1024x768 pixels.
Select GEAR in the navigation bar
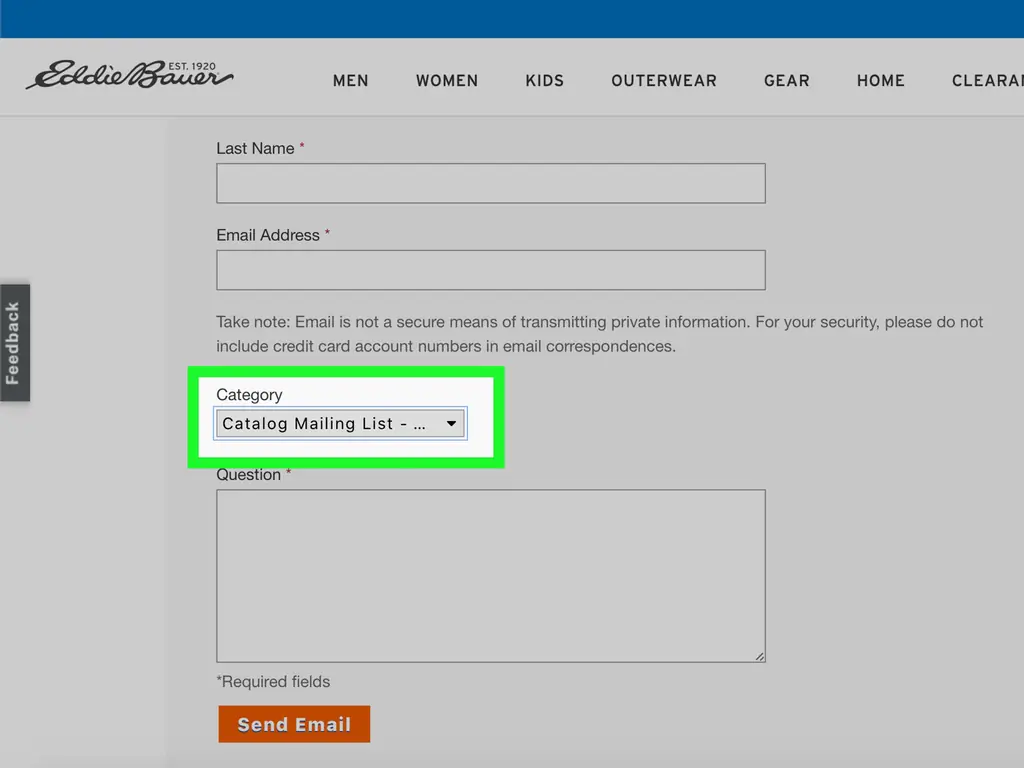[x=787, y=81]
